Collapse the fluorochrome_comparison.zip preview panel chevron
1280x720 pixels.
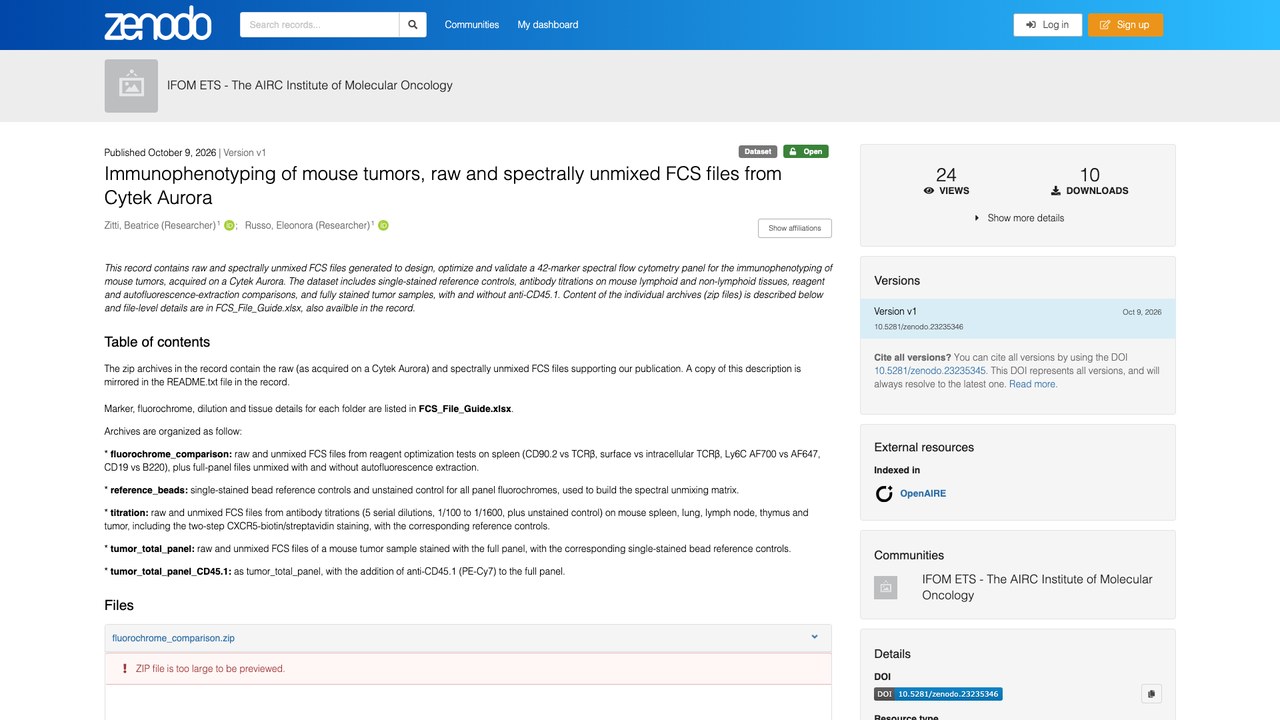815,637
